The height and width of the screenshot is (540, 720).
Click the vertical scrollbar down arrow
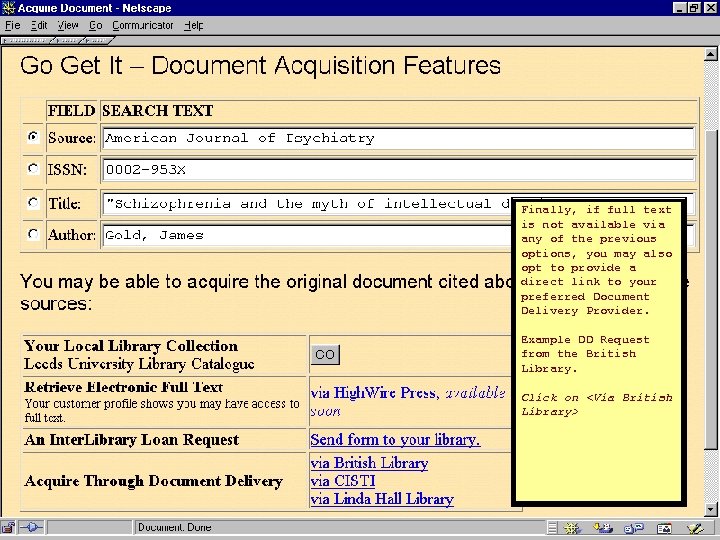pos(710,509)
